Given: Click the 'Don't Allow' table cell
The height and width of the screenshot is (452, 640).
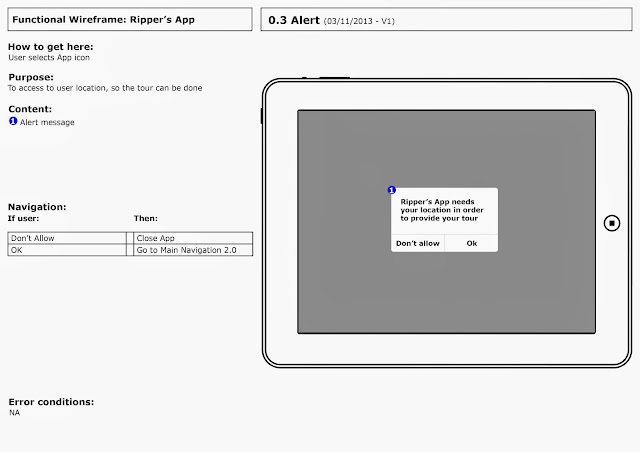Looking at the screenshot, I should (x=67, y=238).
